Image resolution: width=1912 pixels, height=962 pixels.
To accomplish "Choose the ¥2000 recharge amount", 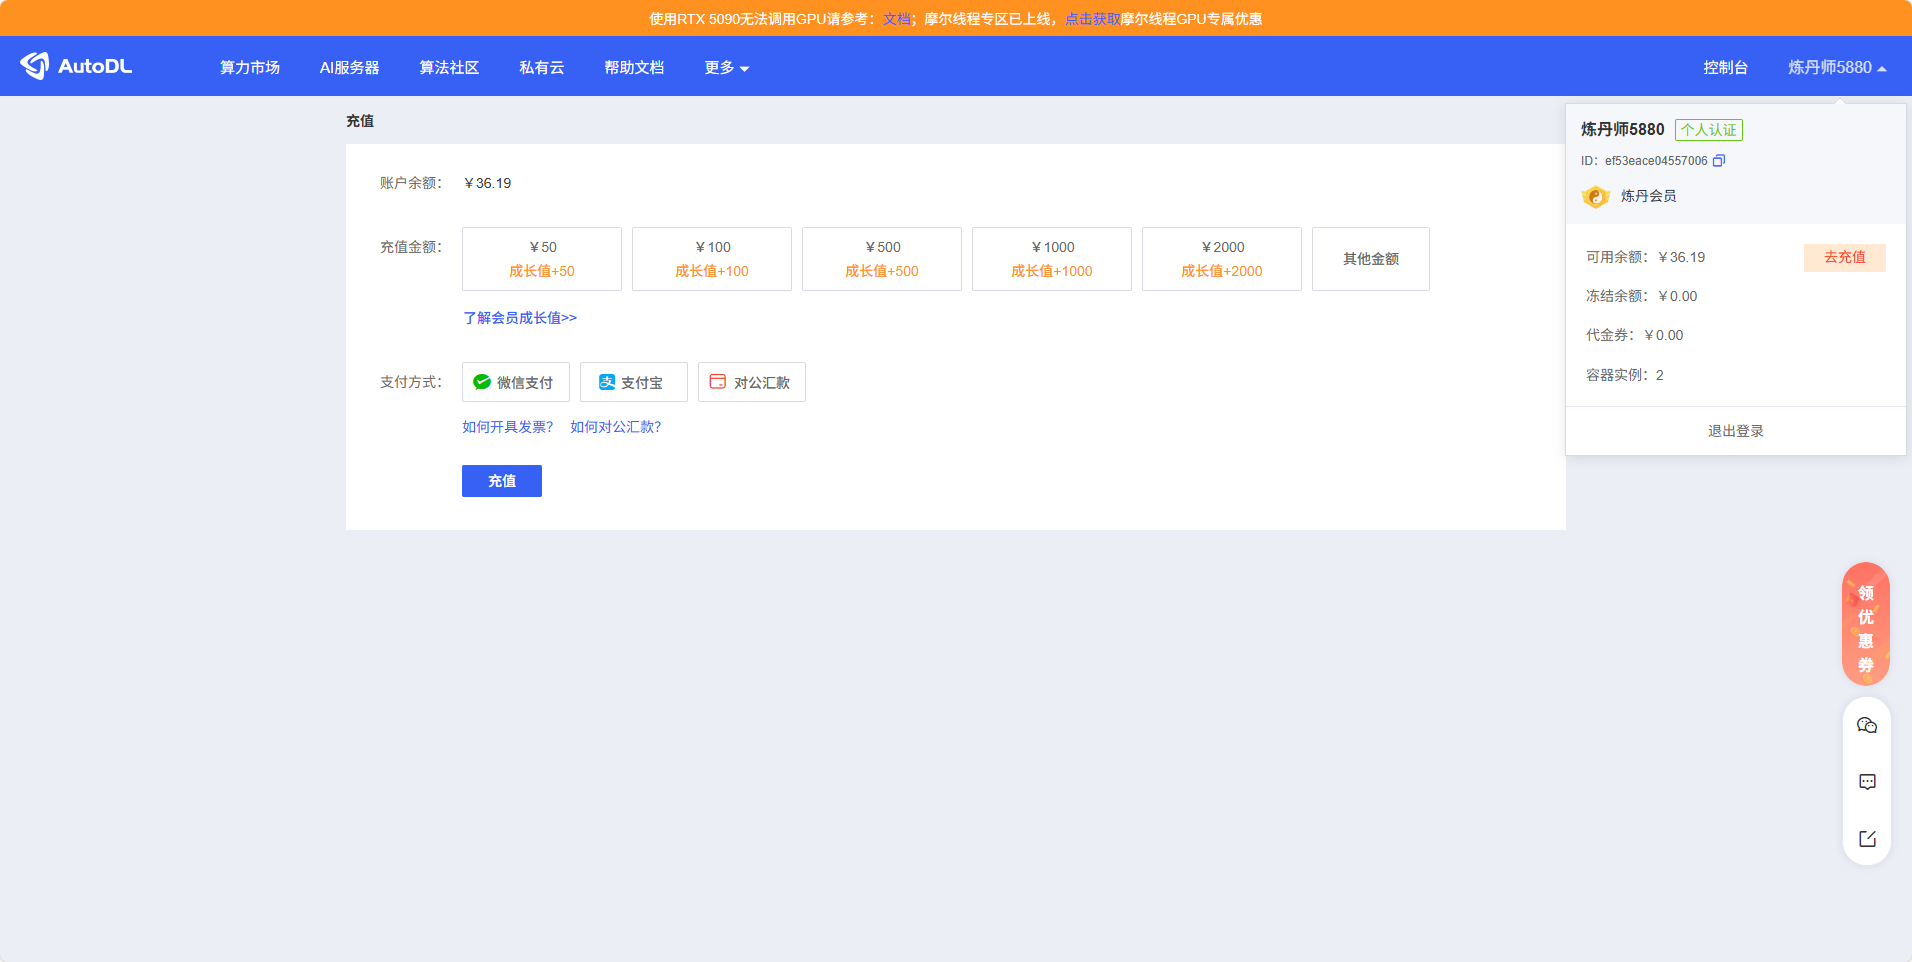I will [x=1222, y=259].
